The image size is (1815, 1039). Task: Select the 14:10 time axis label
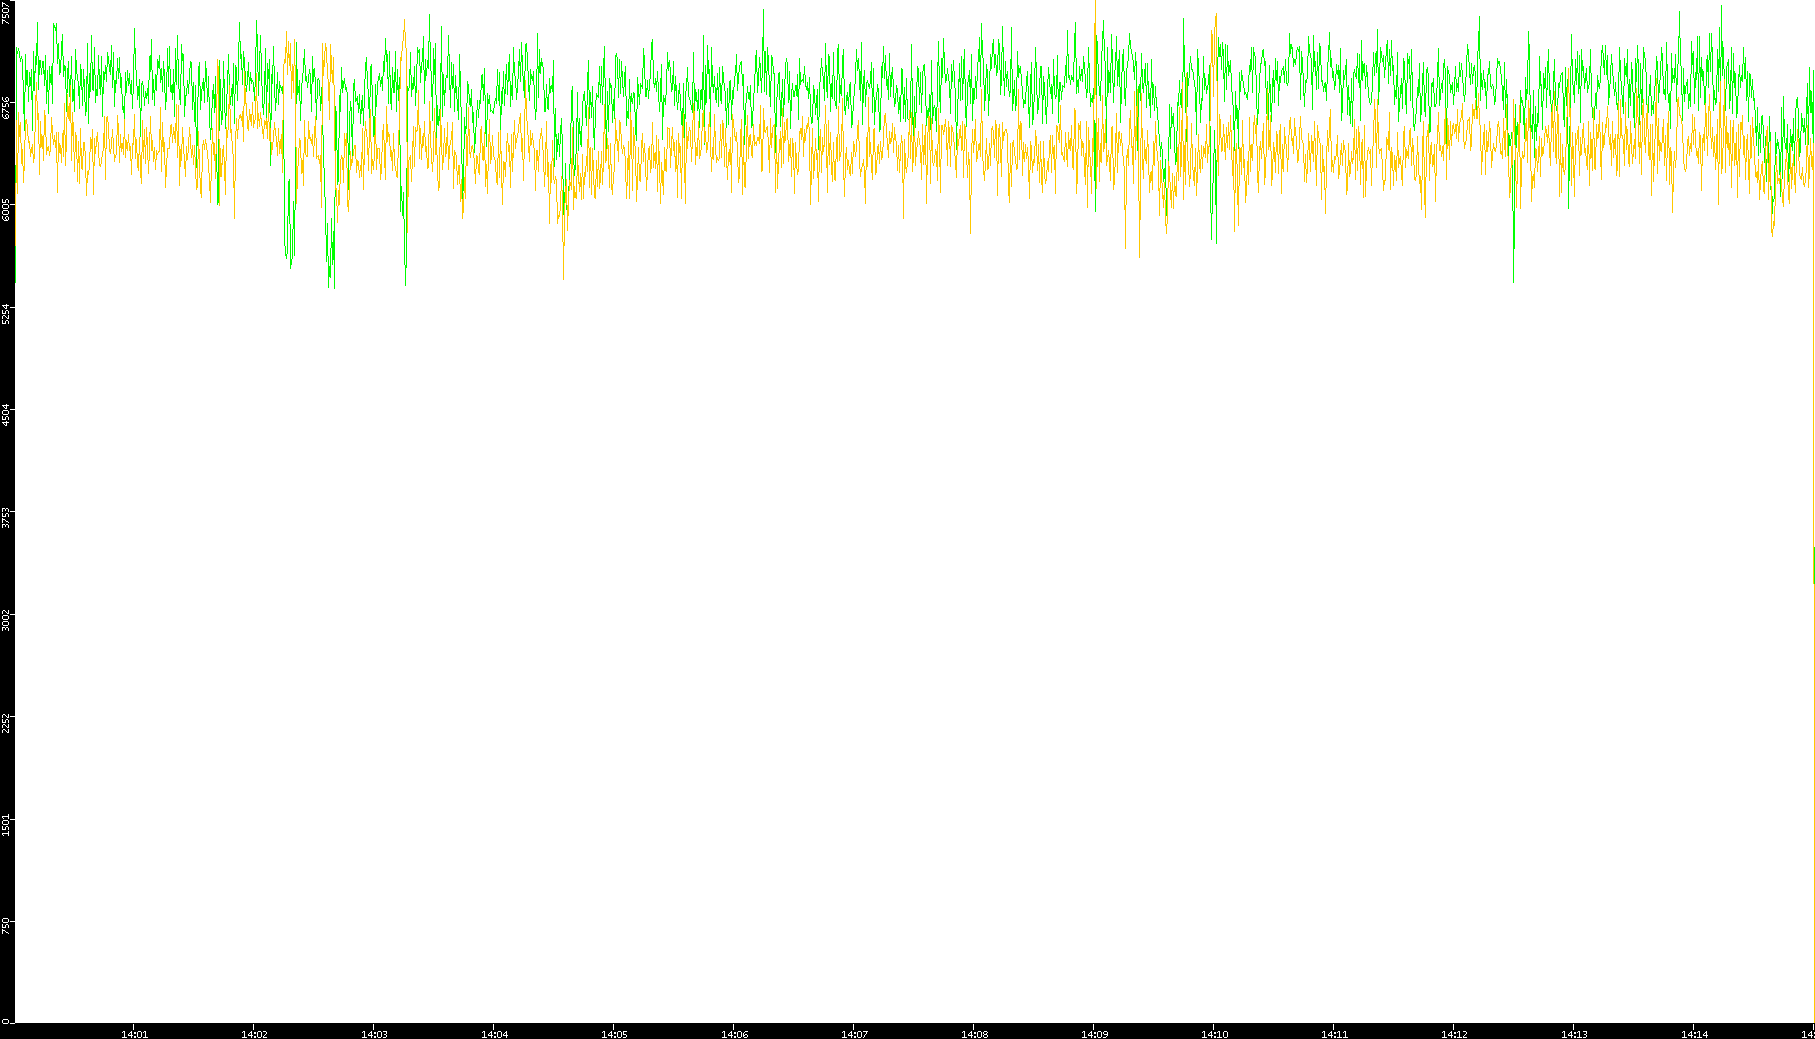pyautogui.click(x=1214, y=1034)
